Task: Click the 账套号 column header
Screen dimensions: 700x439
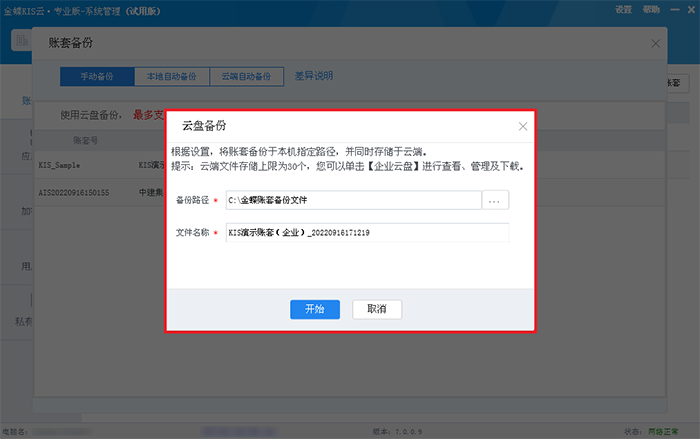Action: [85, 140]
